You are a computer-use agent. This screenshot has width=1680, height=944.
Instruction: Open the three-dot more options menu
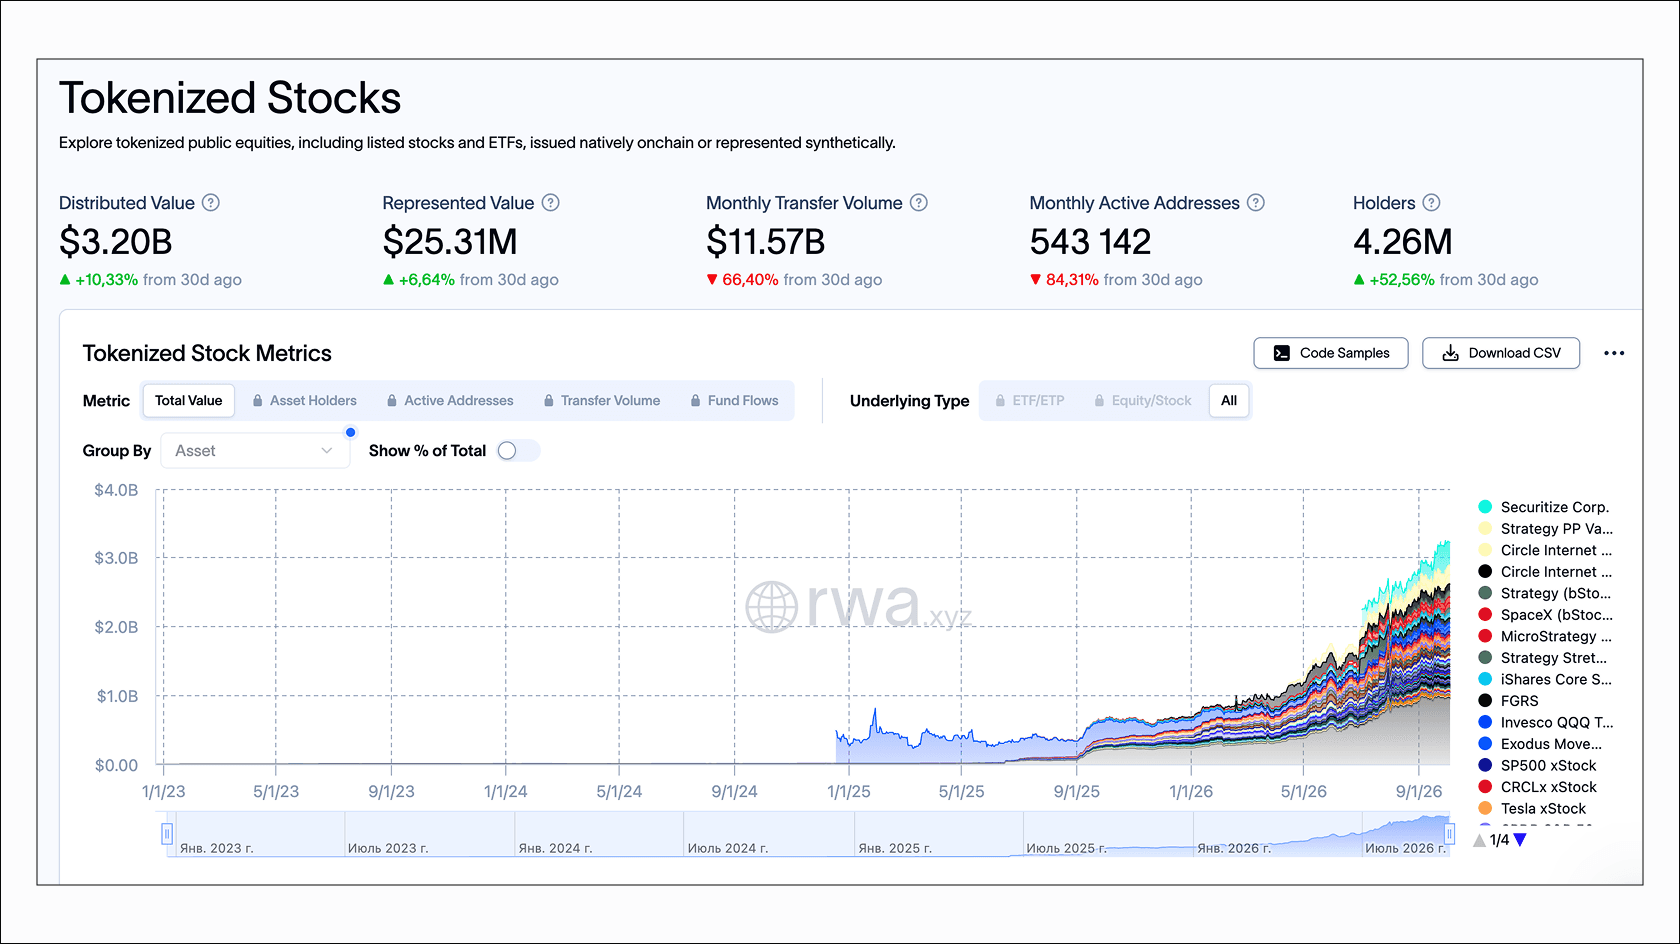(1614, 353)
